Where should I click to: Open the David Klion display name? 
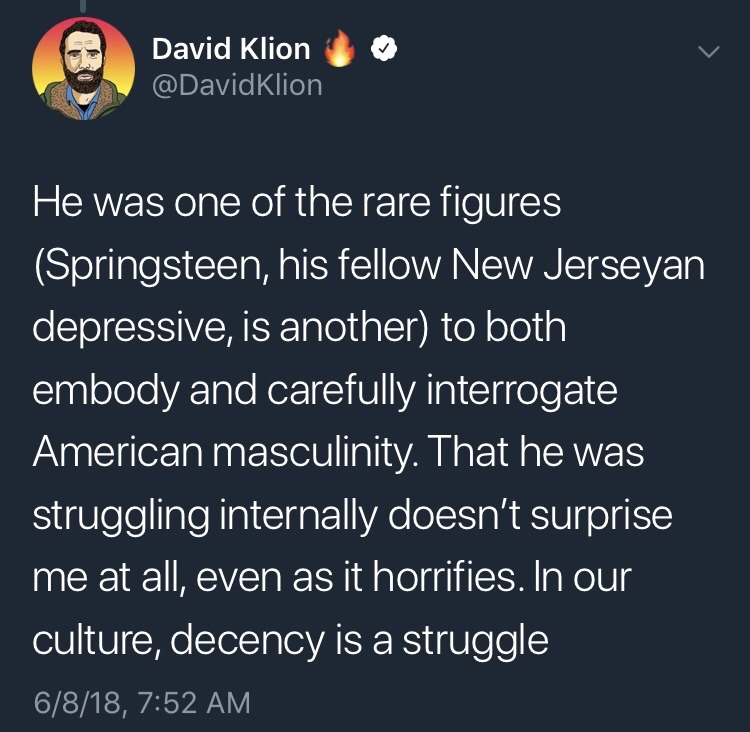click(x=231, y=49)
